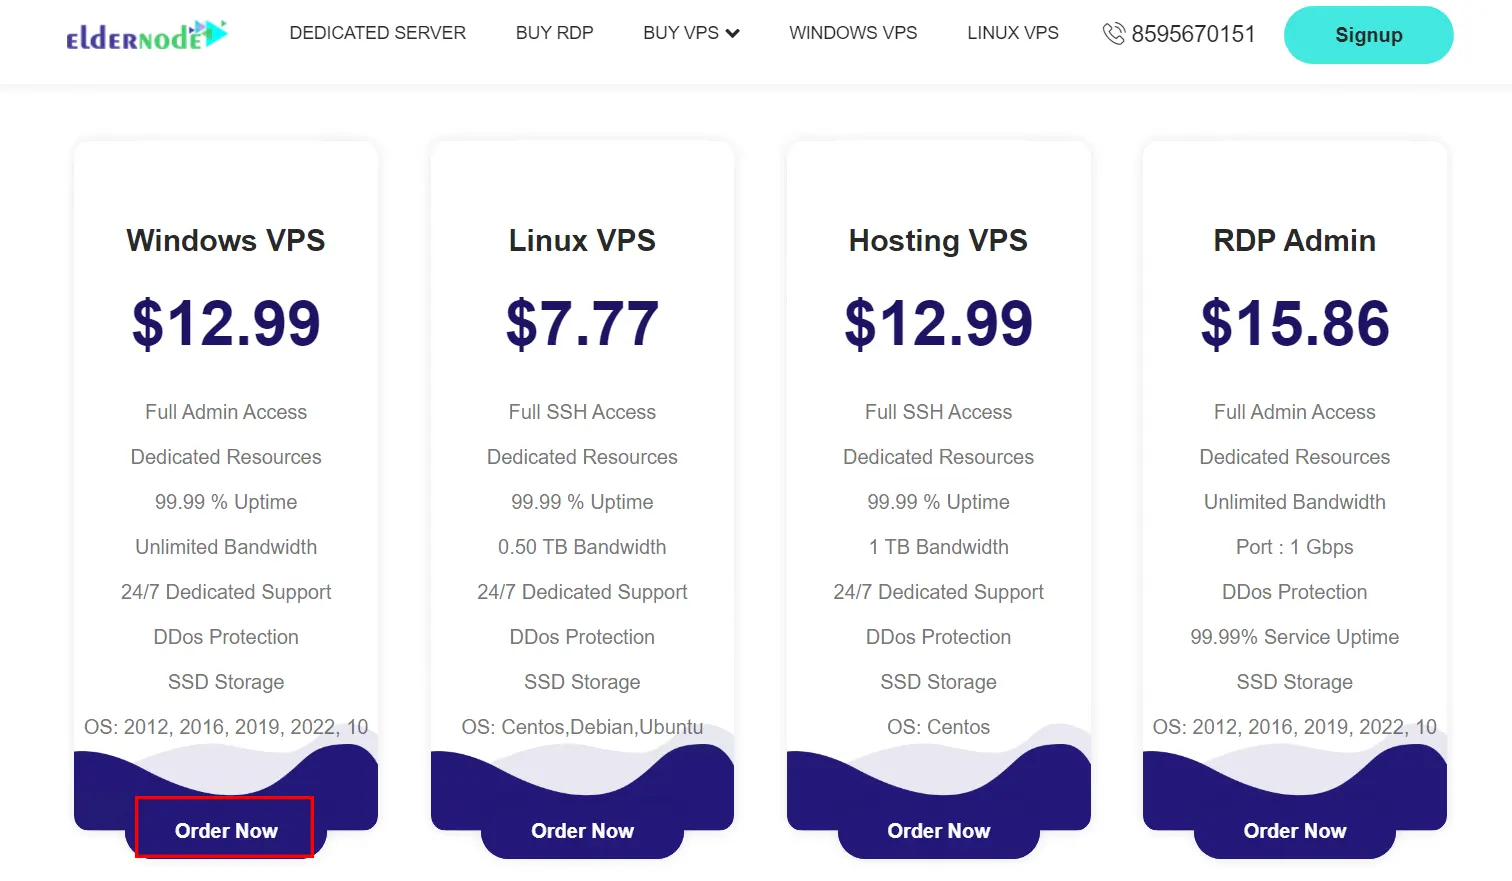The image size is (1512, 881).
Task: Select WINDOWS VPS from the navigation
Action: pyautogui.click(x=853, y=33)
